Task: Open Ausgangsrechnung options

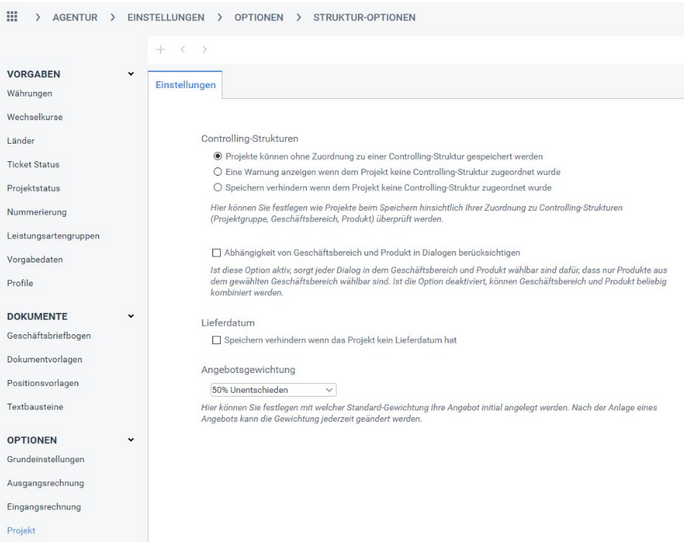Action: [x=44, y=483]
